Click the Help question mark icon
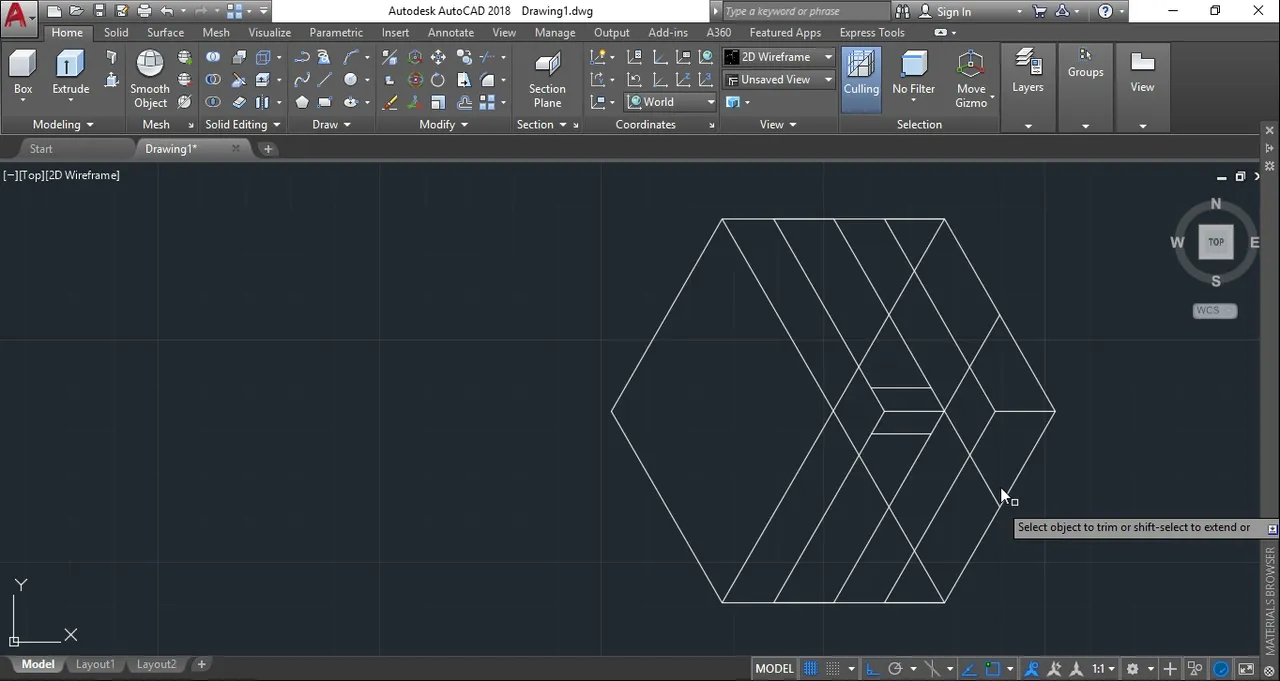The width and height of the screenshot is (1280, 681). (x=1104, y=11)
